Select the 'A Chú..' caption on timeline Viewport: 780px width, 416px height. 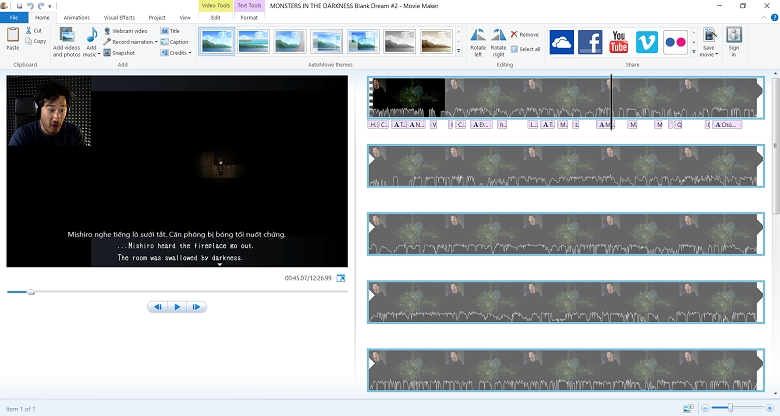(x=727, y=125)
